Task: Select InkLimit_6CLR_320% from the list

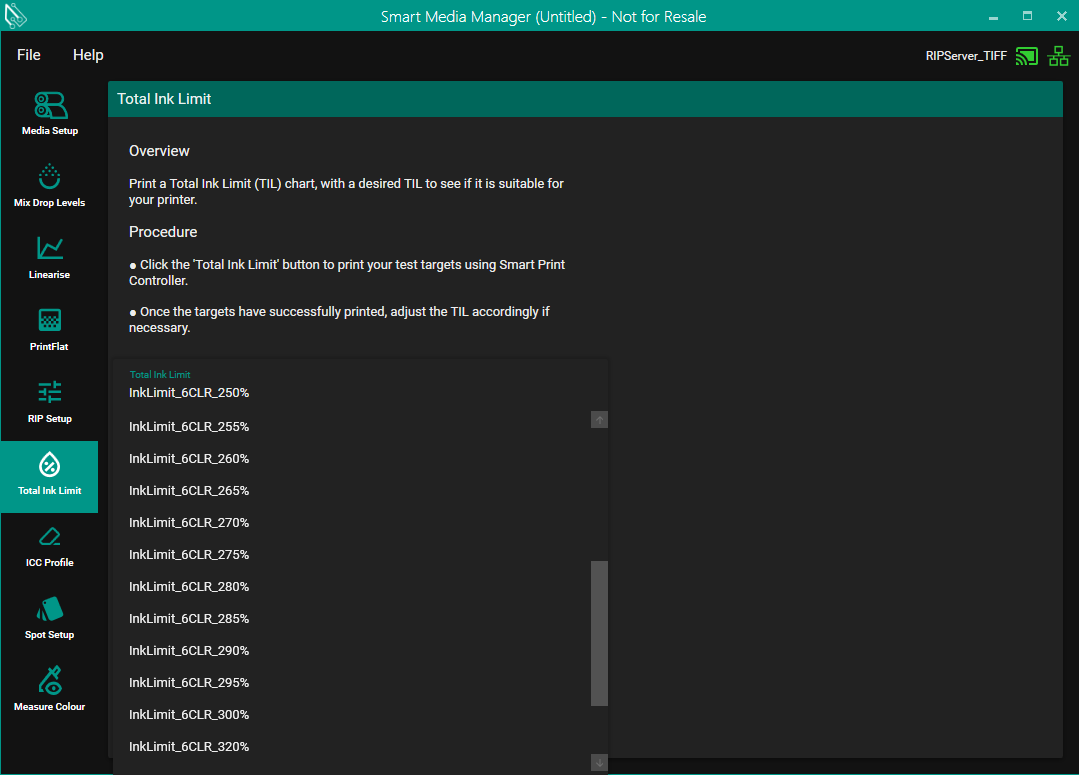Action: pos(189,747)
